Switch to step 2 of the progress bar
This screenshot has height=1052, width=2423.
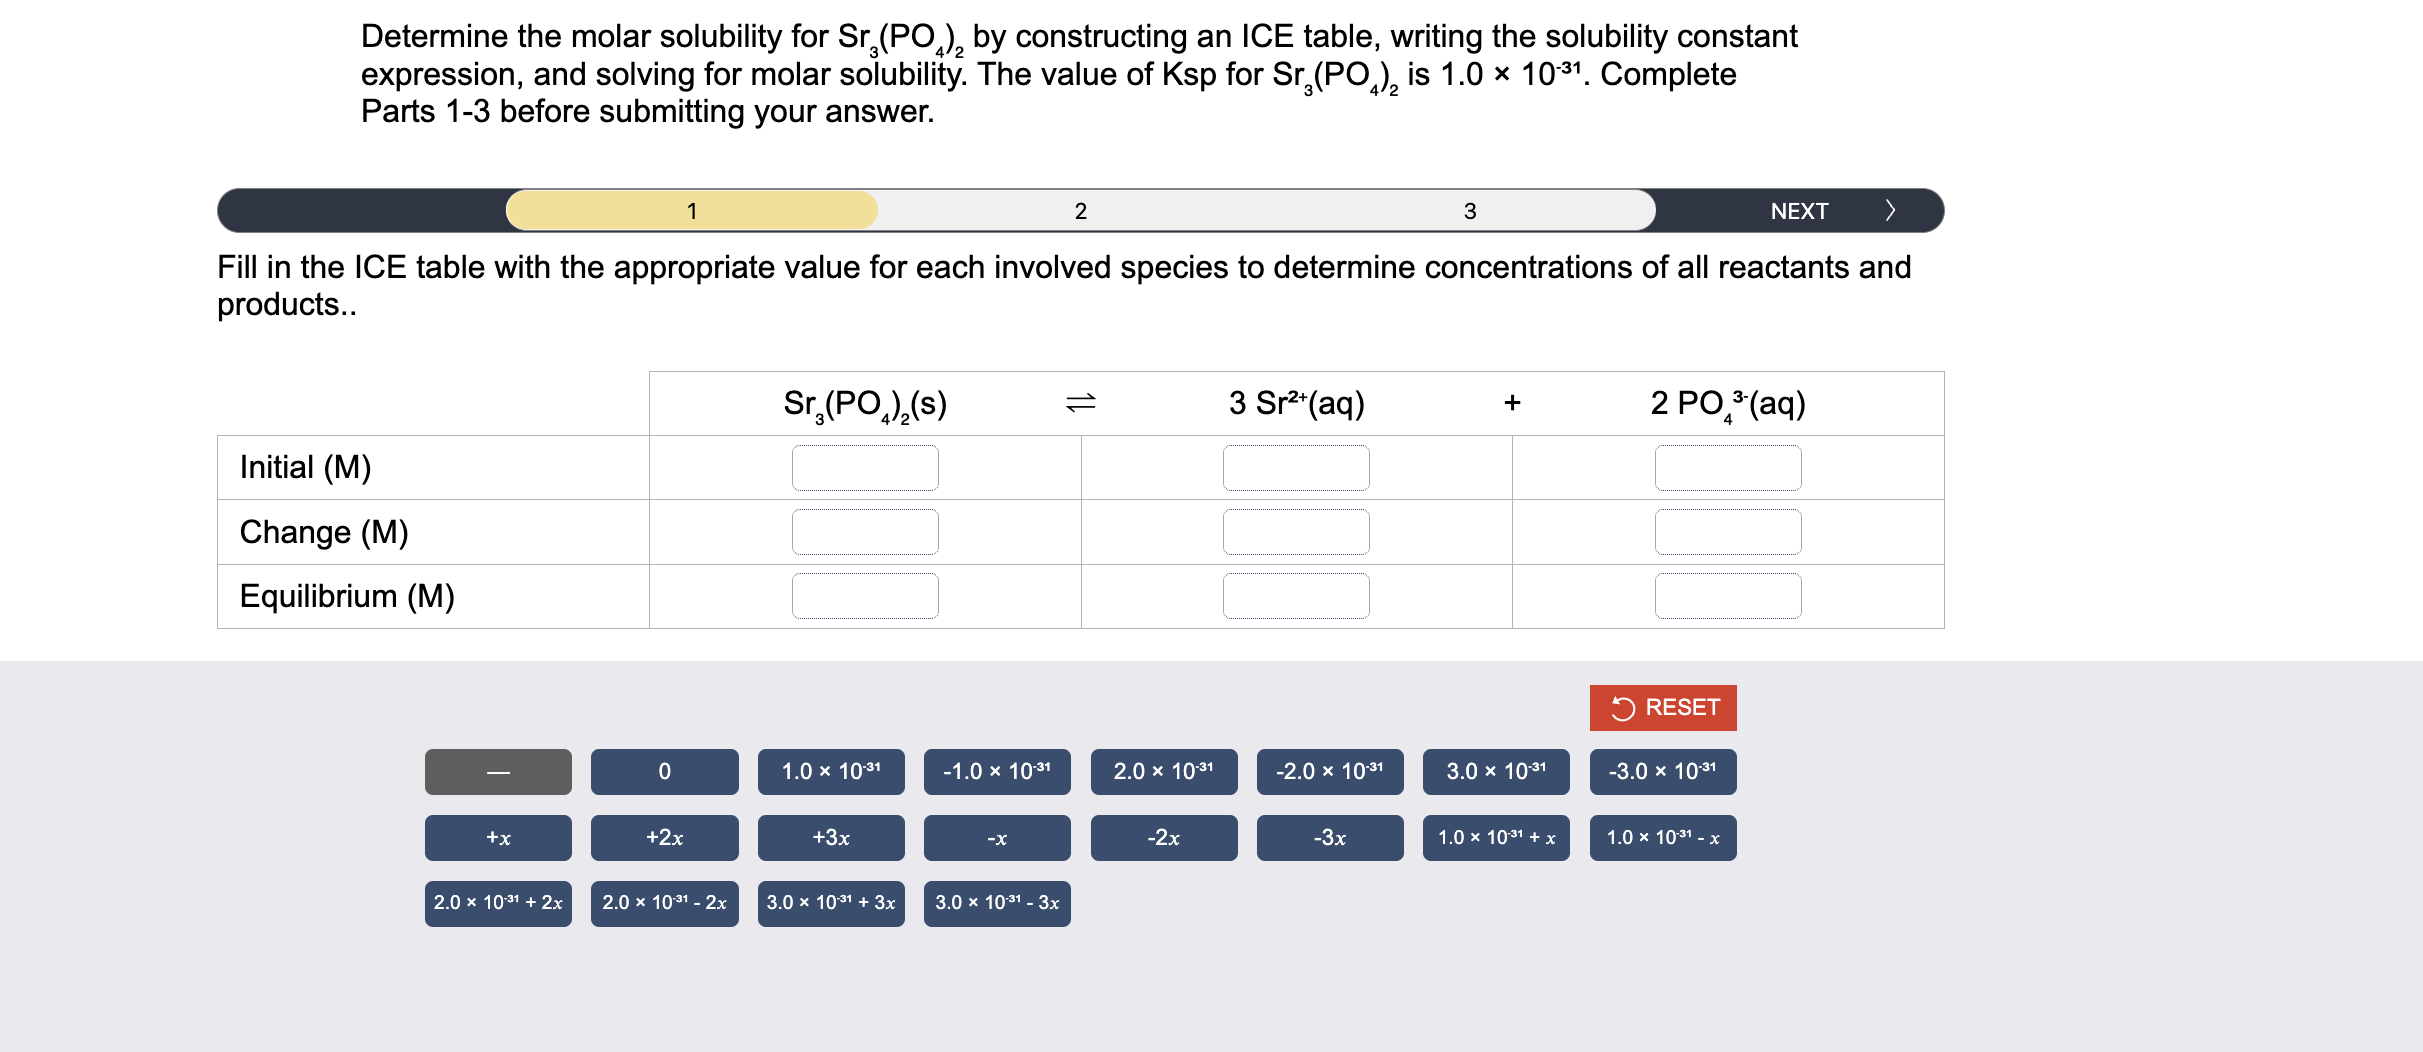pos(1079,210)
